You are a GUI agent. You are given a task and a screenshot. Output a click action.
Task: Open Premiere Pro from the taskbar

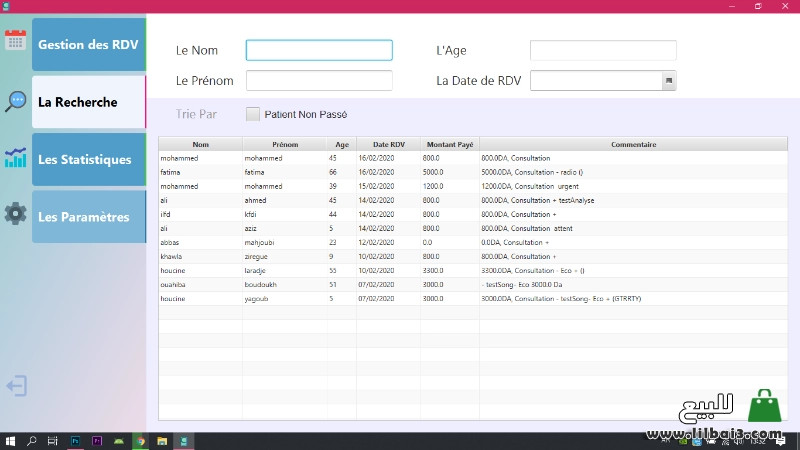(97, 441)
